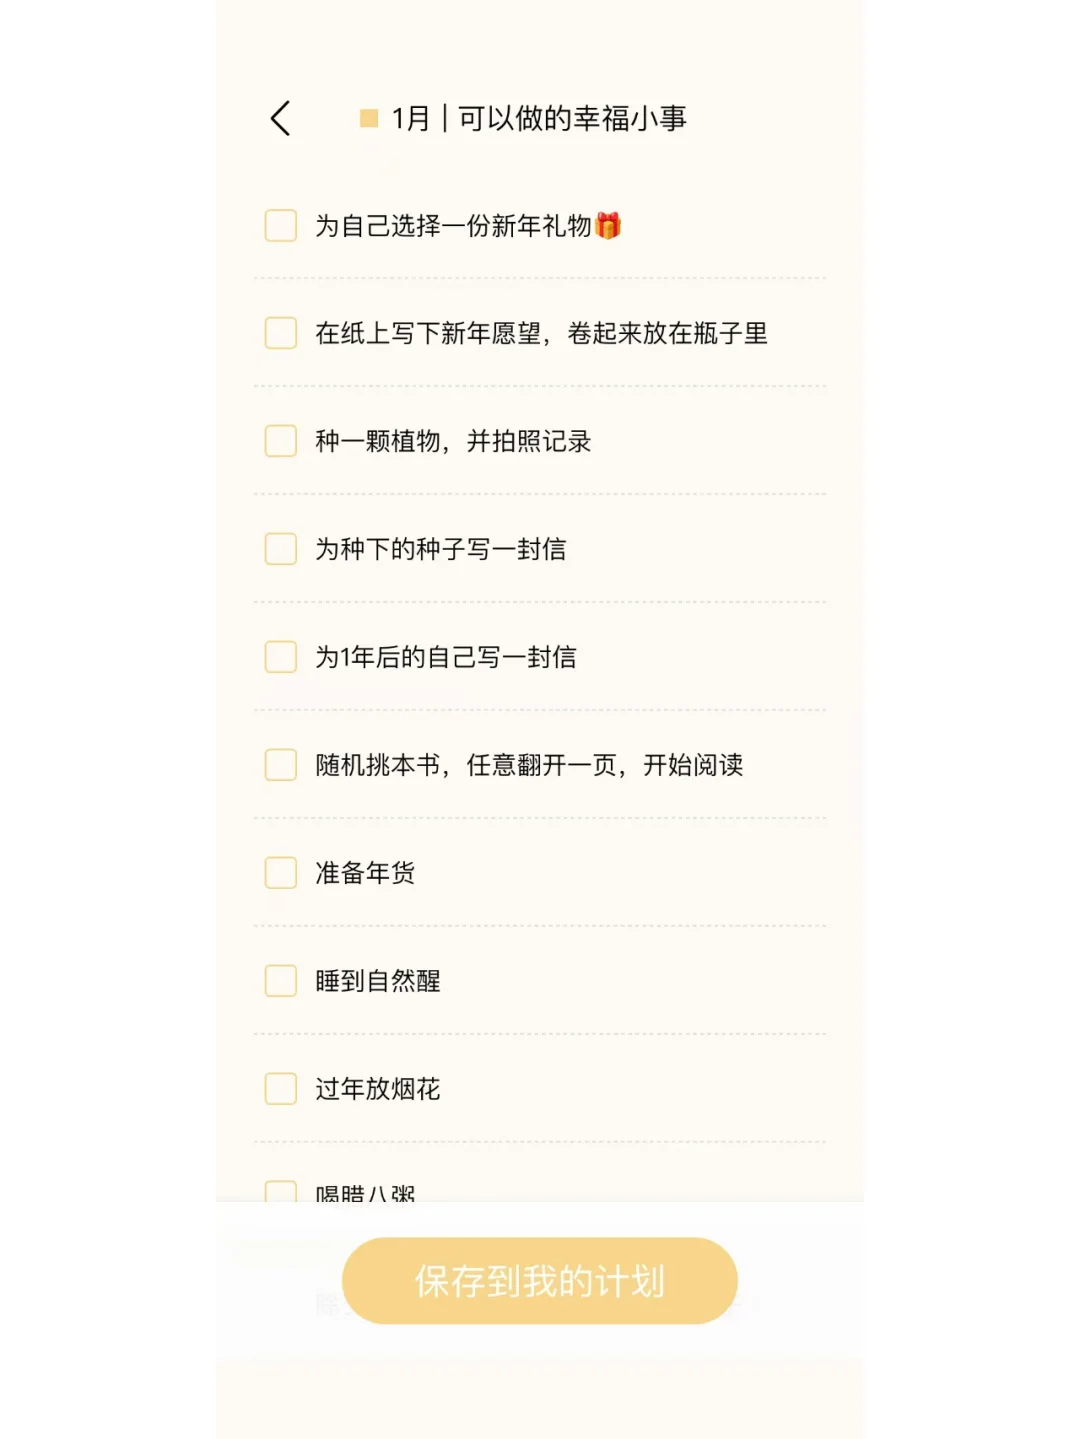1080x1439 pixels.
Task: Click the yellow square beside the title
Action: pyautogui.click(x=369, y=119)
